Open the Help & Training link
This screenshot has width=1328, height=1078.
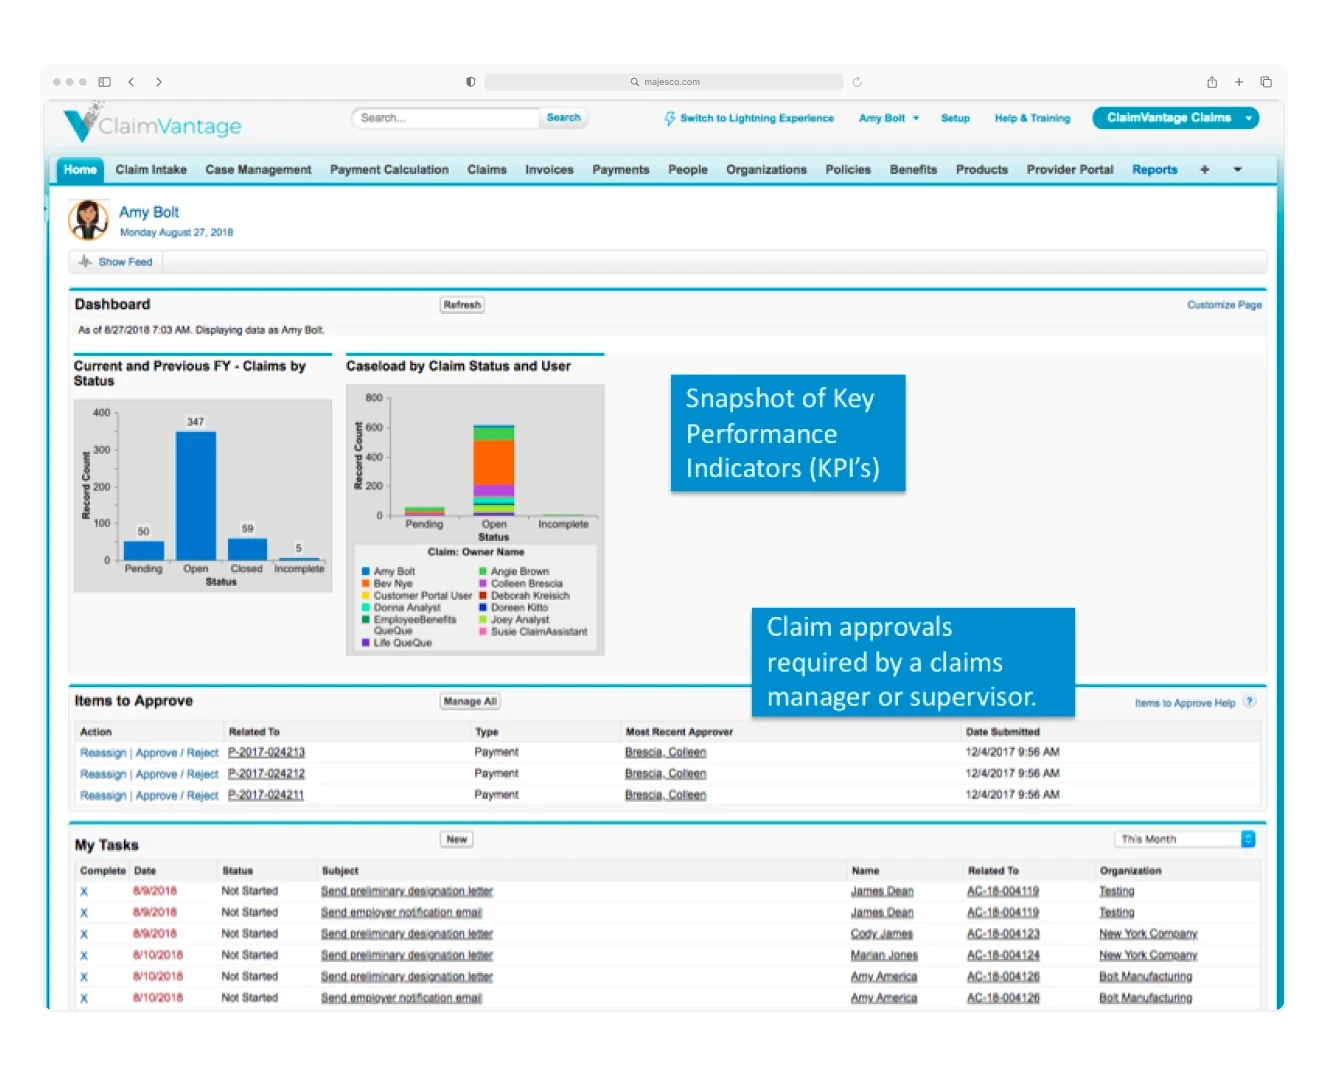1032,118
